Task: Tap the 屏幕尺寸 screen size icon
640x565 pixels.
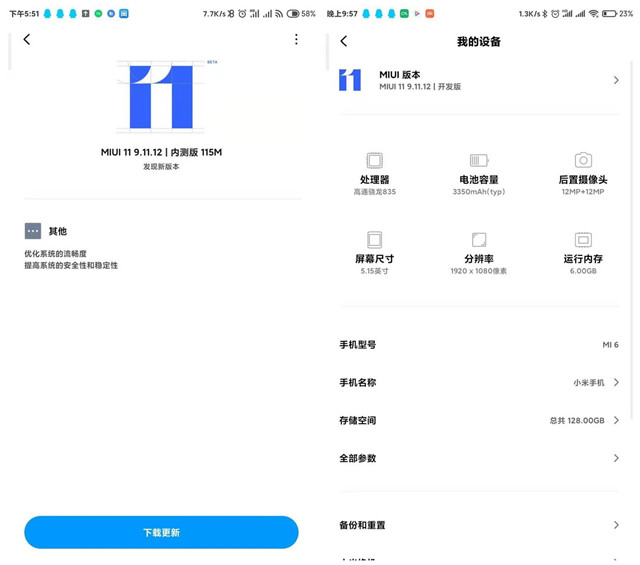Action: click(374, 240)
